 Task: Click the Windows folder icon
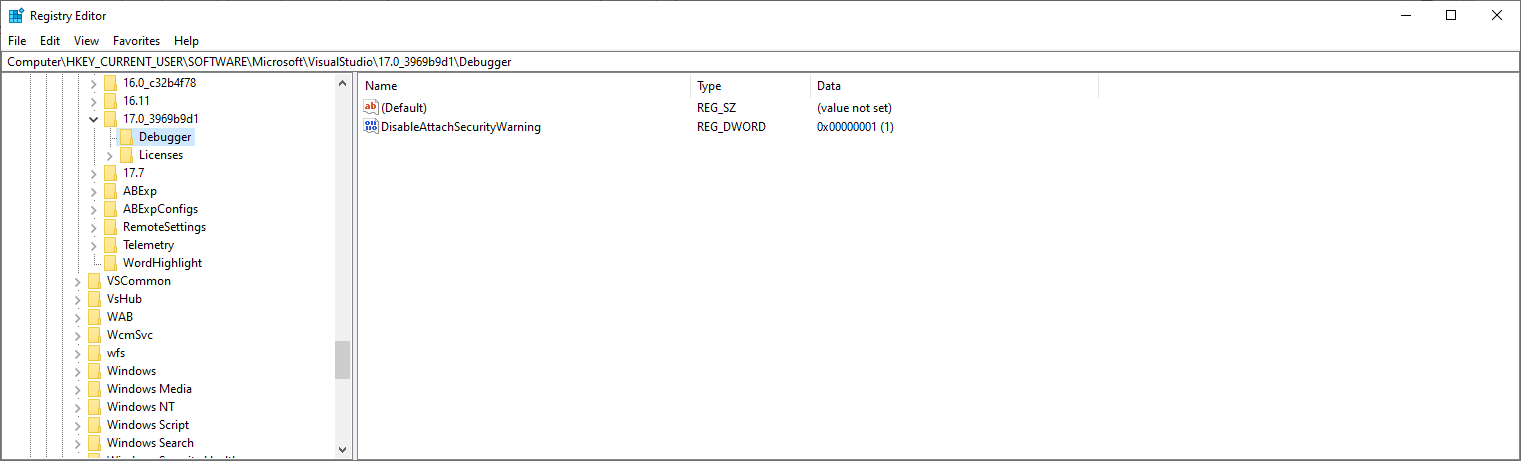click(94, 371)
